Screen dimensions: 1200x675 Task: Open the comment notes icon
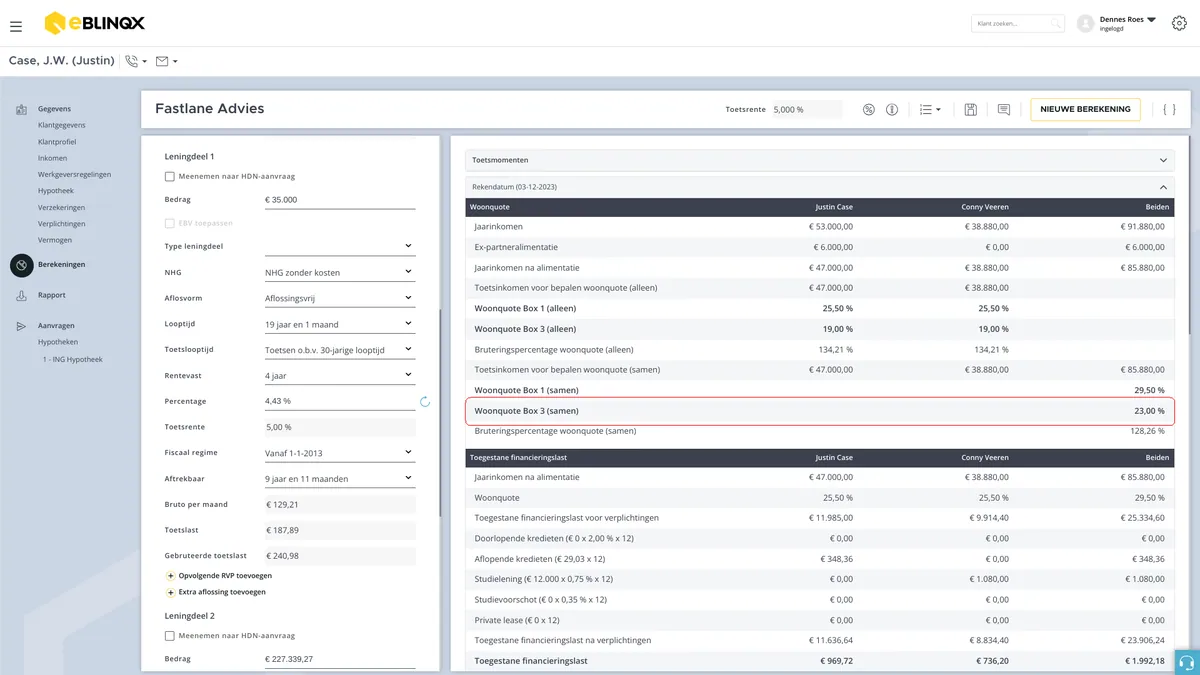[1004, 109]
